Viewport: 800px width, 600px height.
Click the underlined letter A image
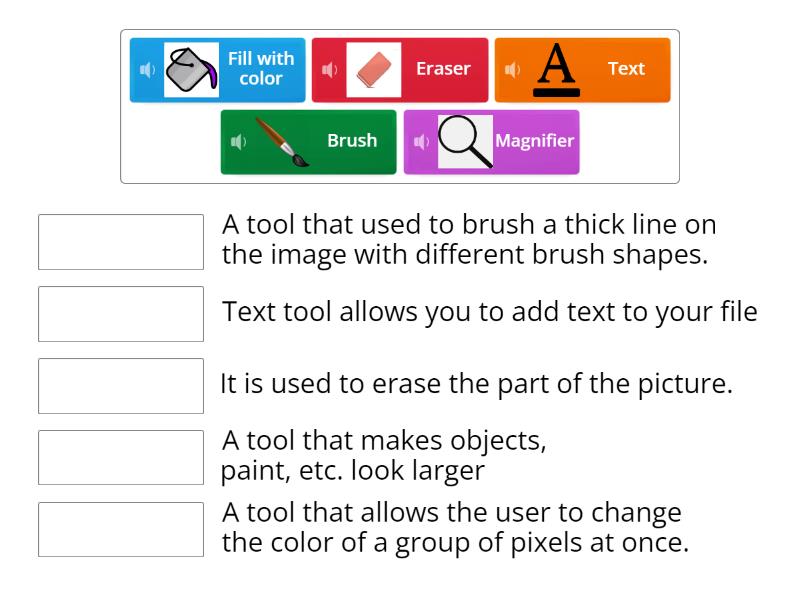tap(556, 70)
